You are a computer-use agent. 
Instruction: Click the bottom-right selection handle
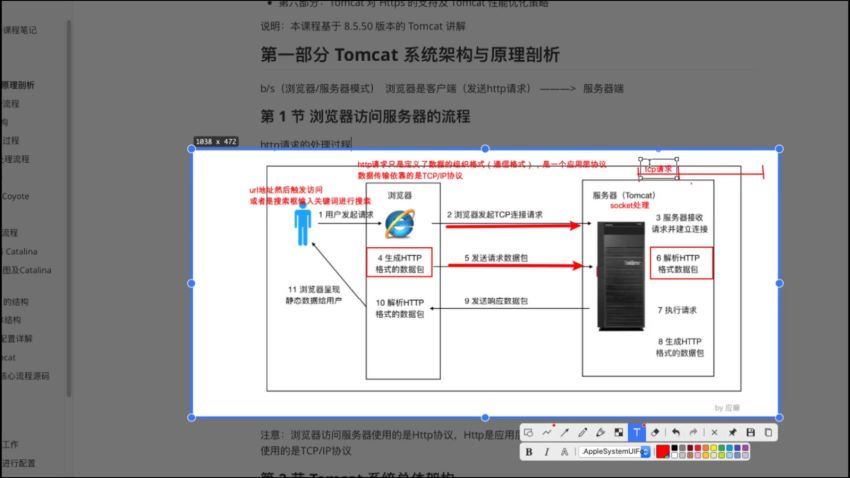pos(780,417)
